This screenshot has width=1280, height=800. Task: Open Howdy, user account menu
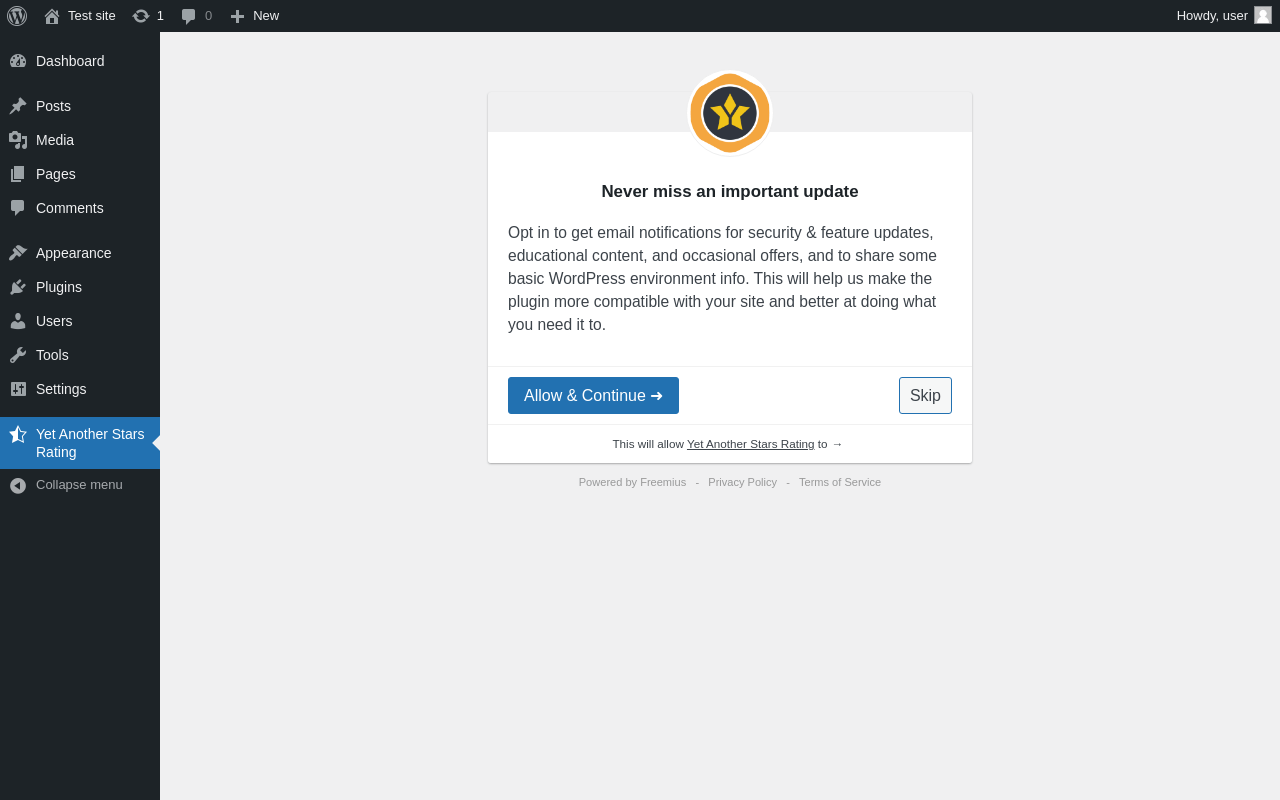click(x=1224, y=16)
